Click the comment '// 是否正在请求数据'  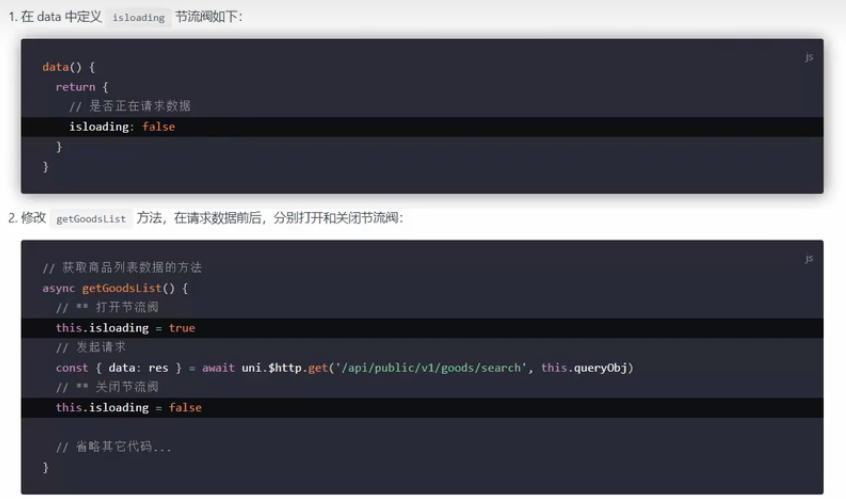pyautogui.click(x=129, y=106)
